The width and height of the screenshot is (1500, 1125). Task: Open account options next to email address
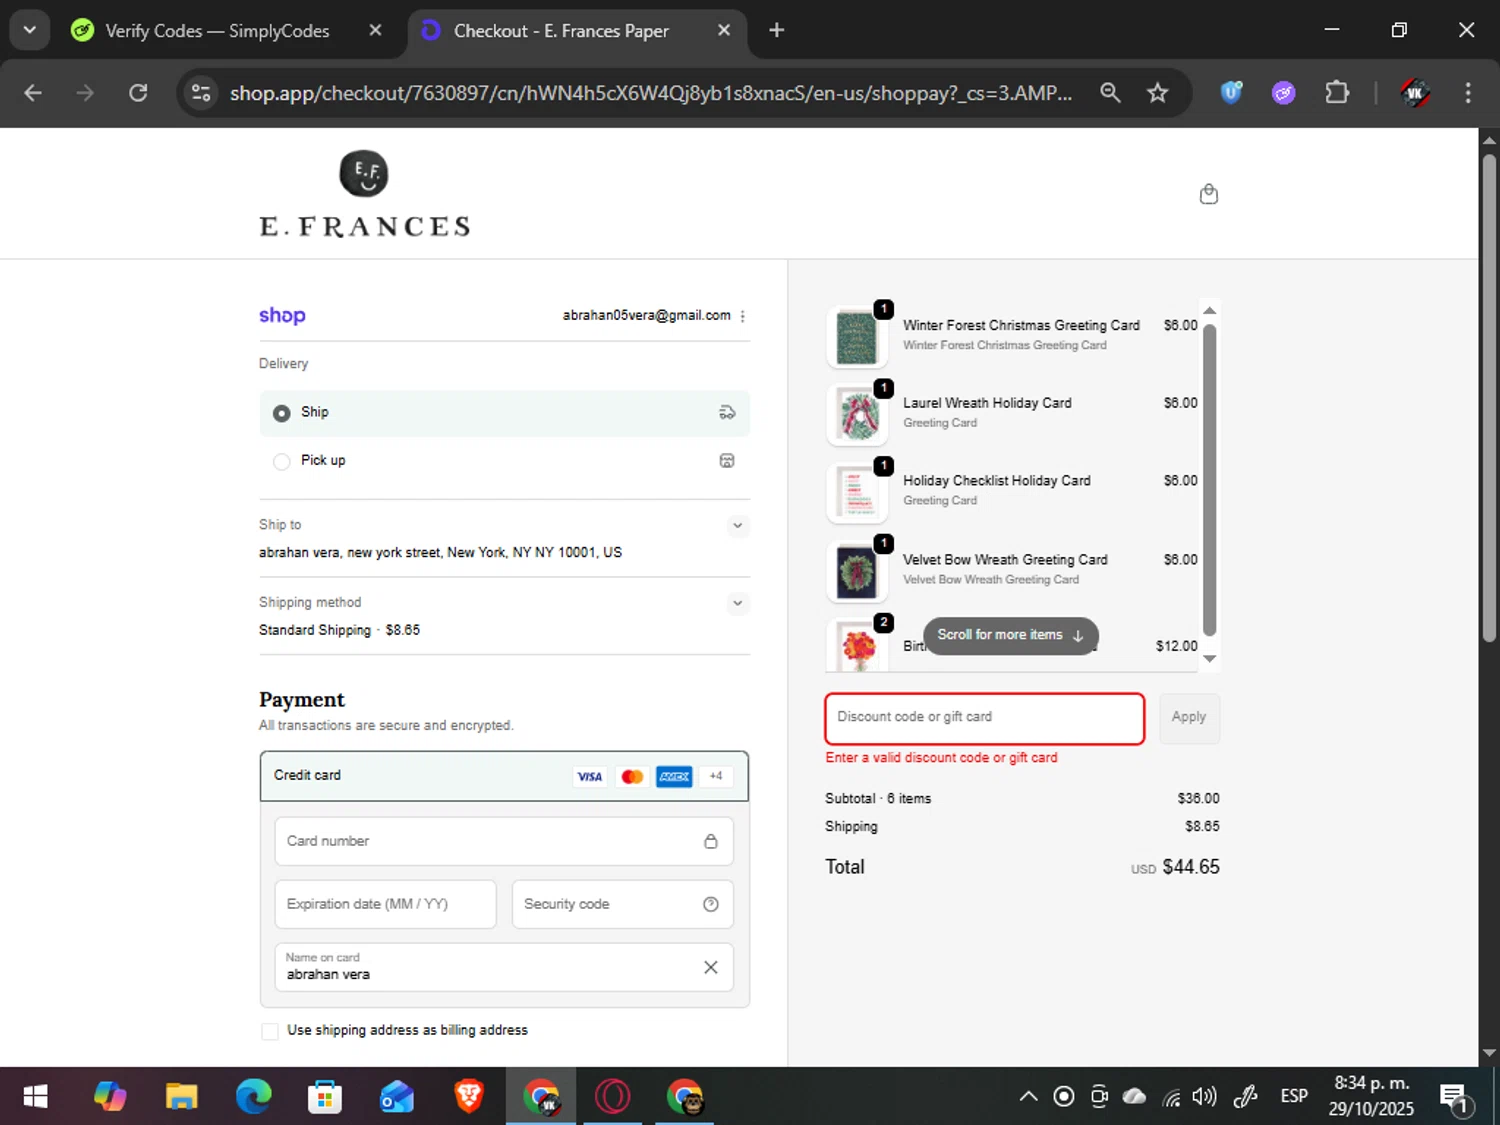(742, 316)
